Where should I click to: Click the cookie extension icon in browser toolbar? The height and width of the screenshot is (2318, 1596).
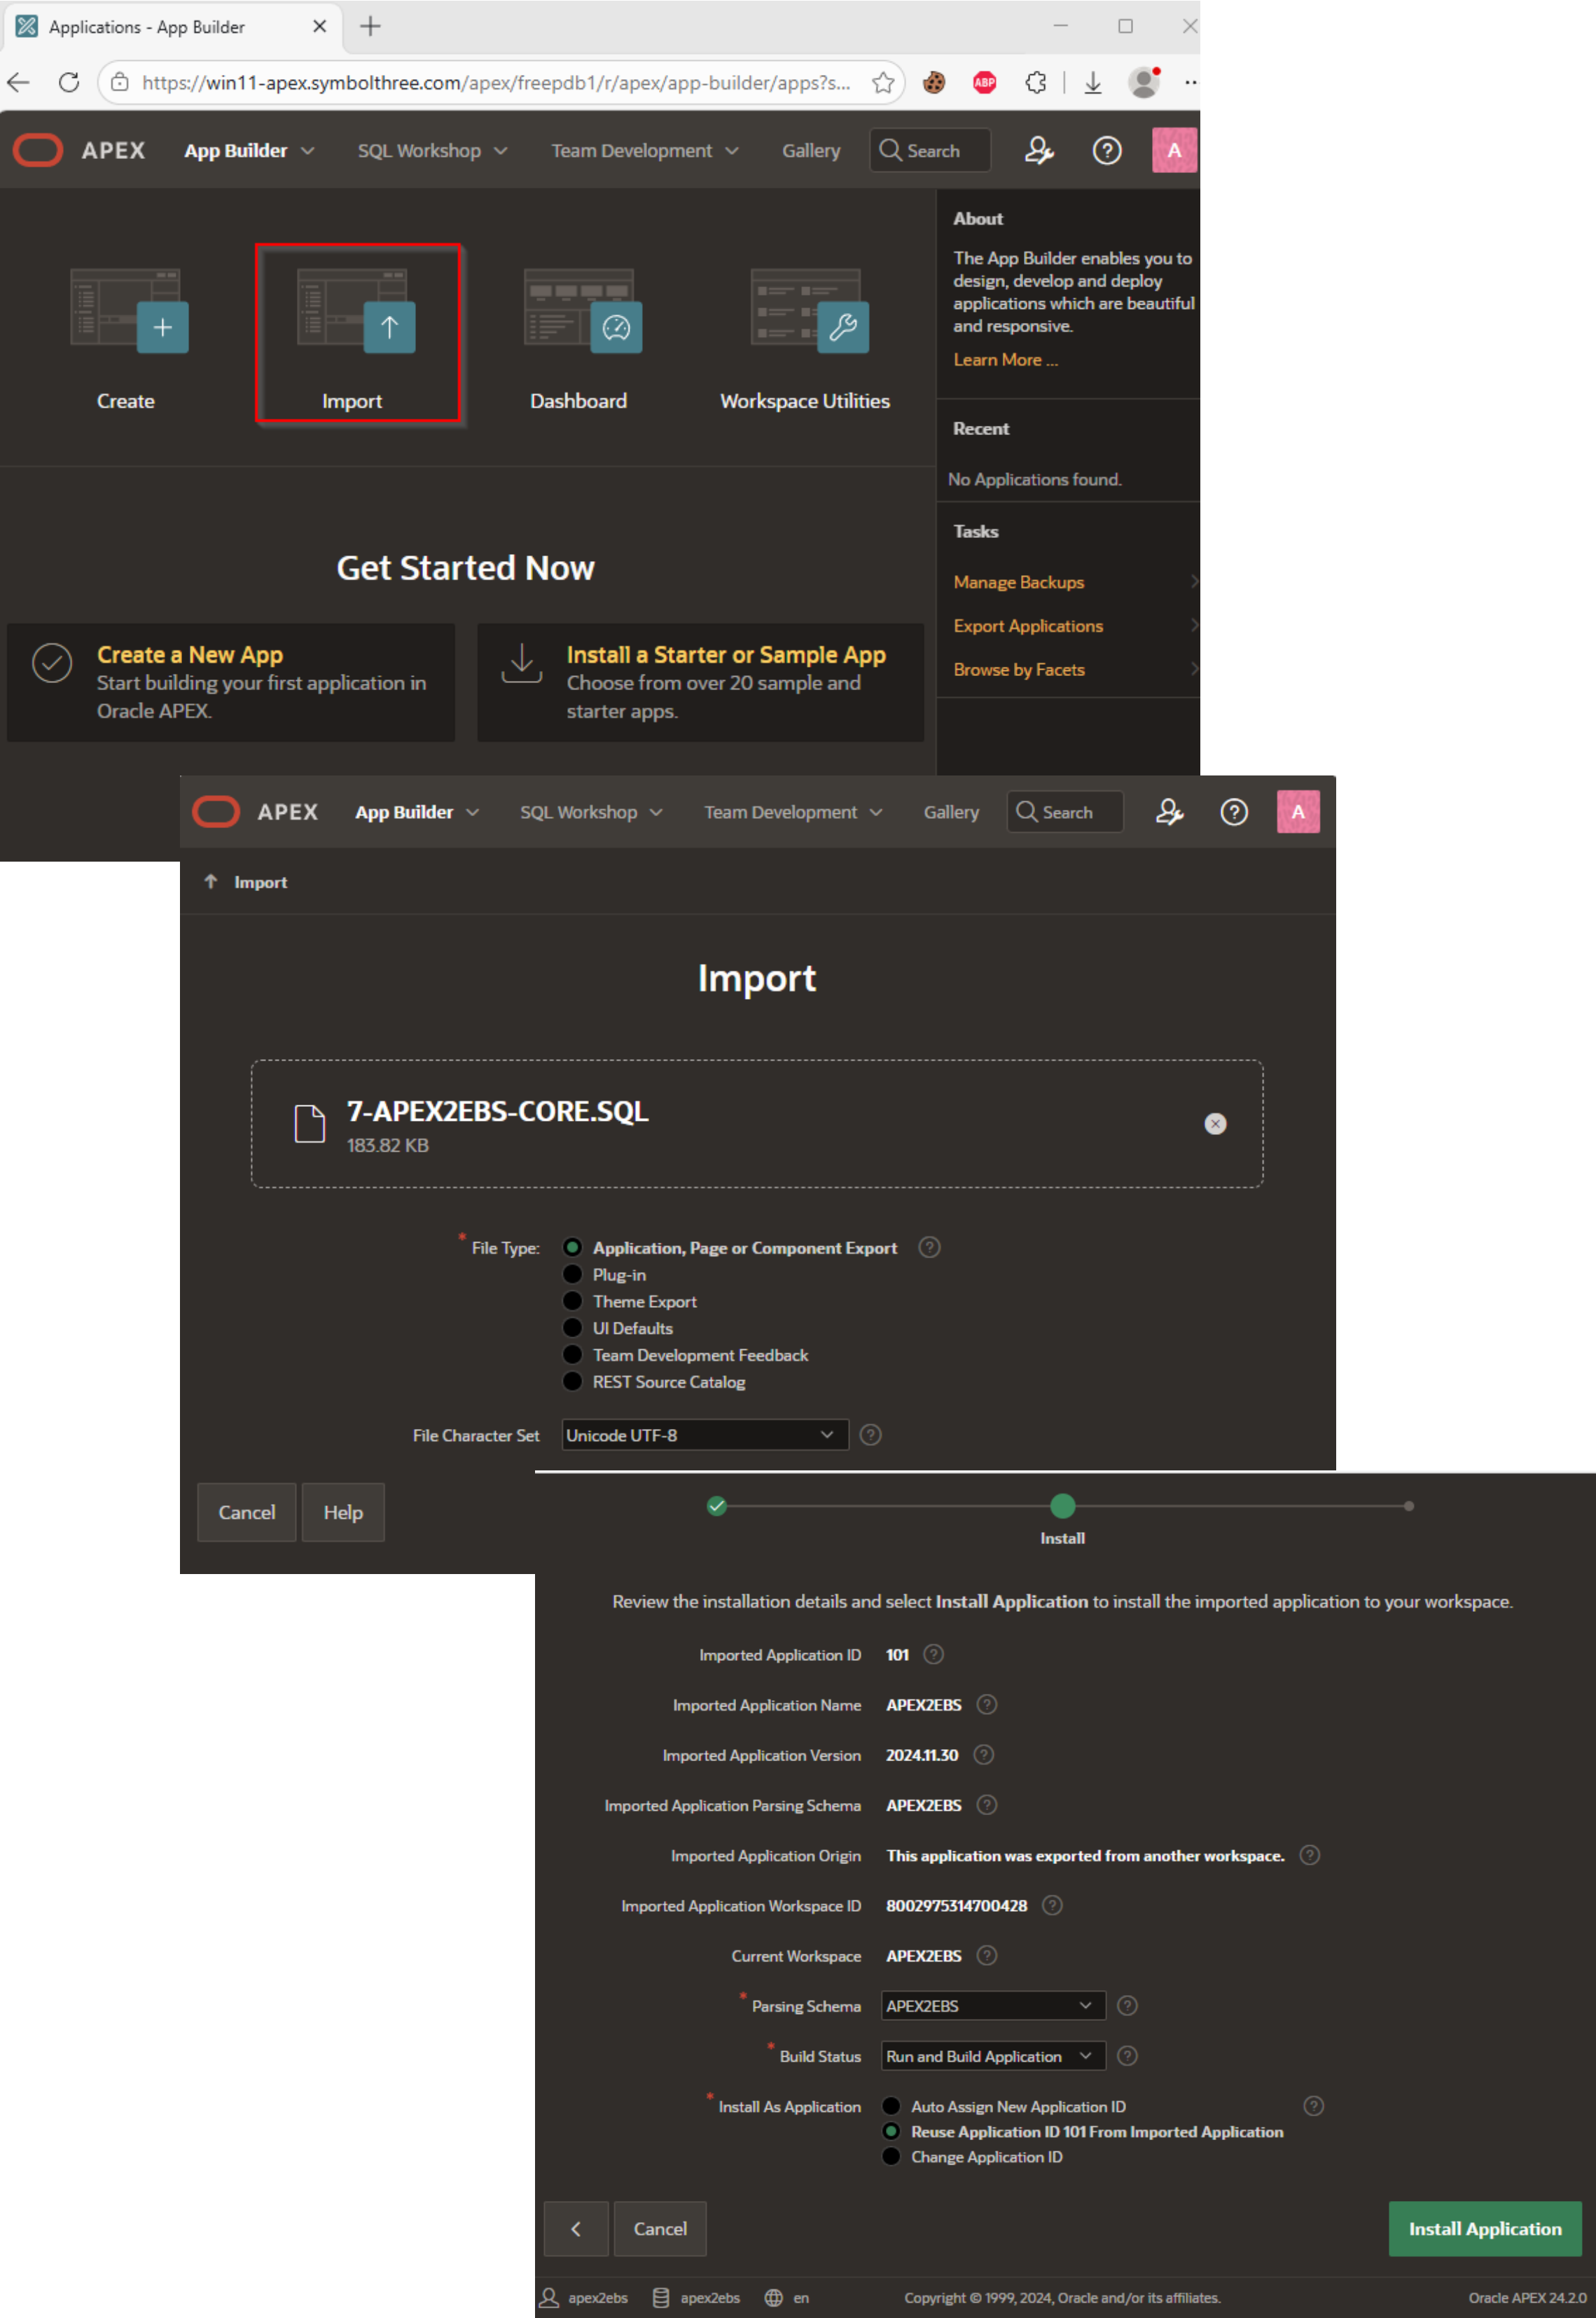point(934,83)
